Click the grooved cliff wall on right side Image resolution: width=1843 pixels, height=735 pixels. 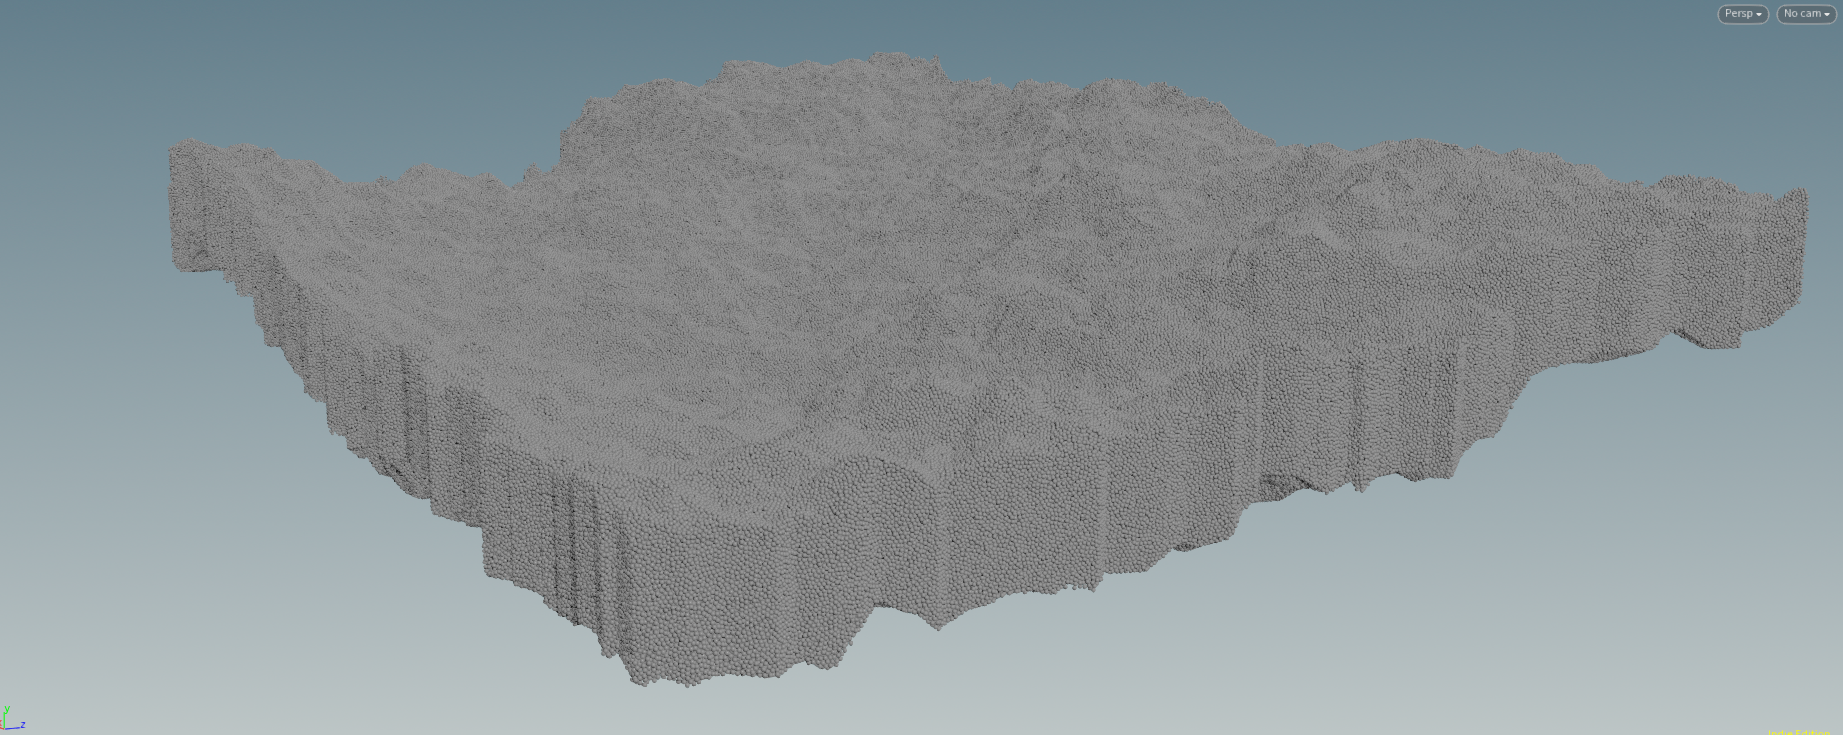click(x=1400, y=410)
